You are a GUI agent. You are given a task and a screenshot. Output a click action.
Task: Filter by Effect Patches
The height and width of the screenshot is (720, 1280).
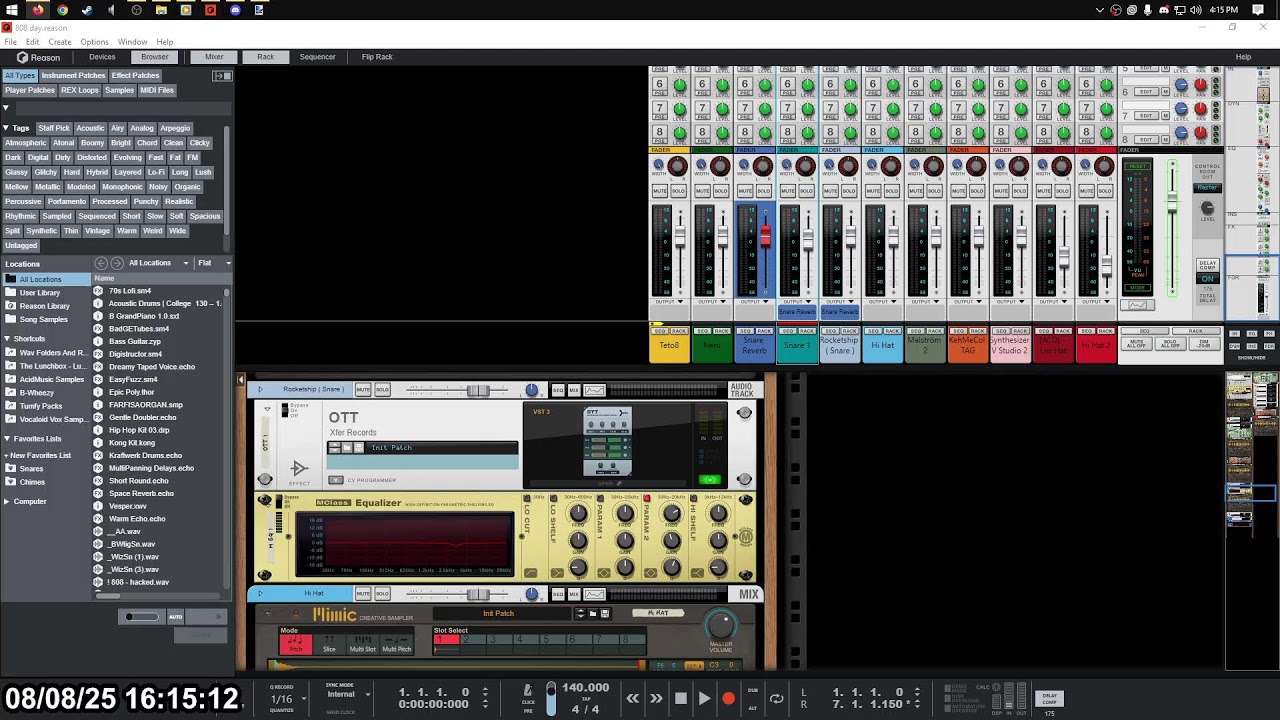pos(135,76)
